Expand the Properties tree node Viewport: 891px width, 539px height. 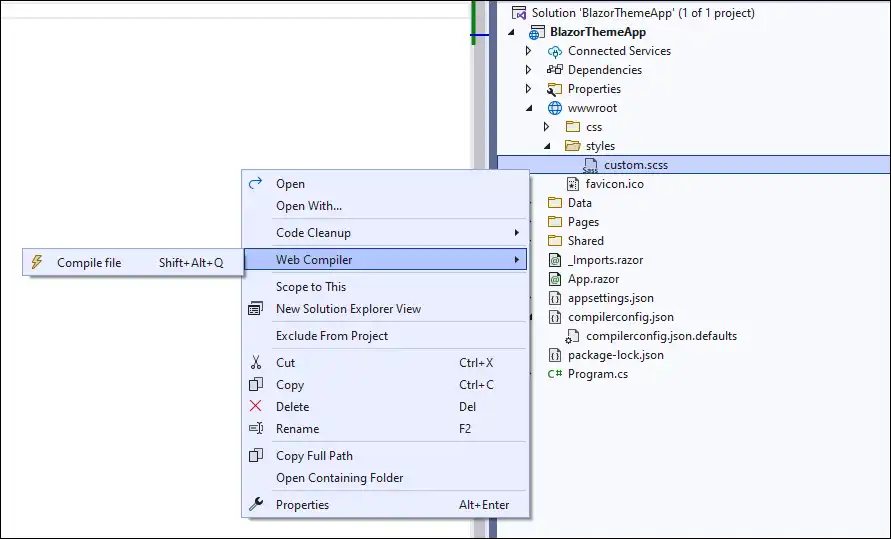tap(528, 89)
